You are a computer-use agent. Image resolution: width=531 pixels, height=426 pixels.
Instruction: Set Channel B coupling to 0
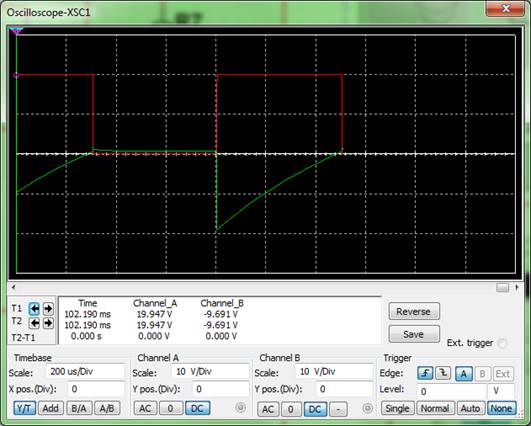click(x=291, y=409)
